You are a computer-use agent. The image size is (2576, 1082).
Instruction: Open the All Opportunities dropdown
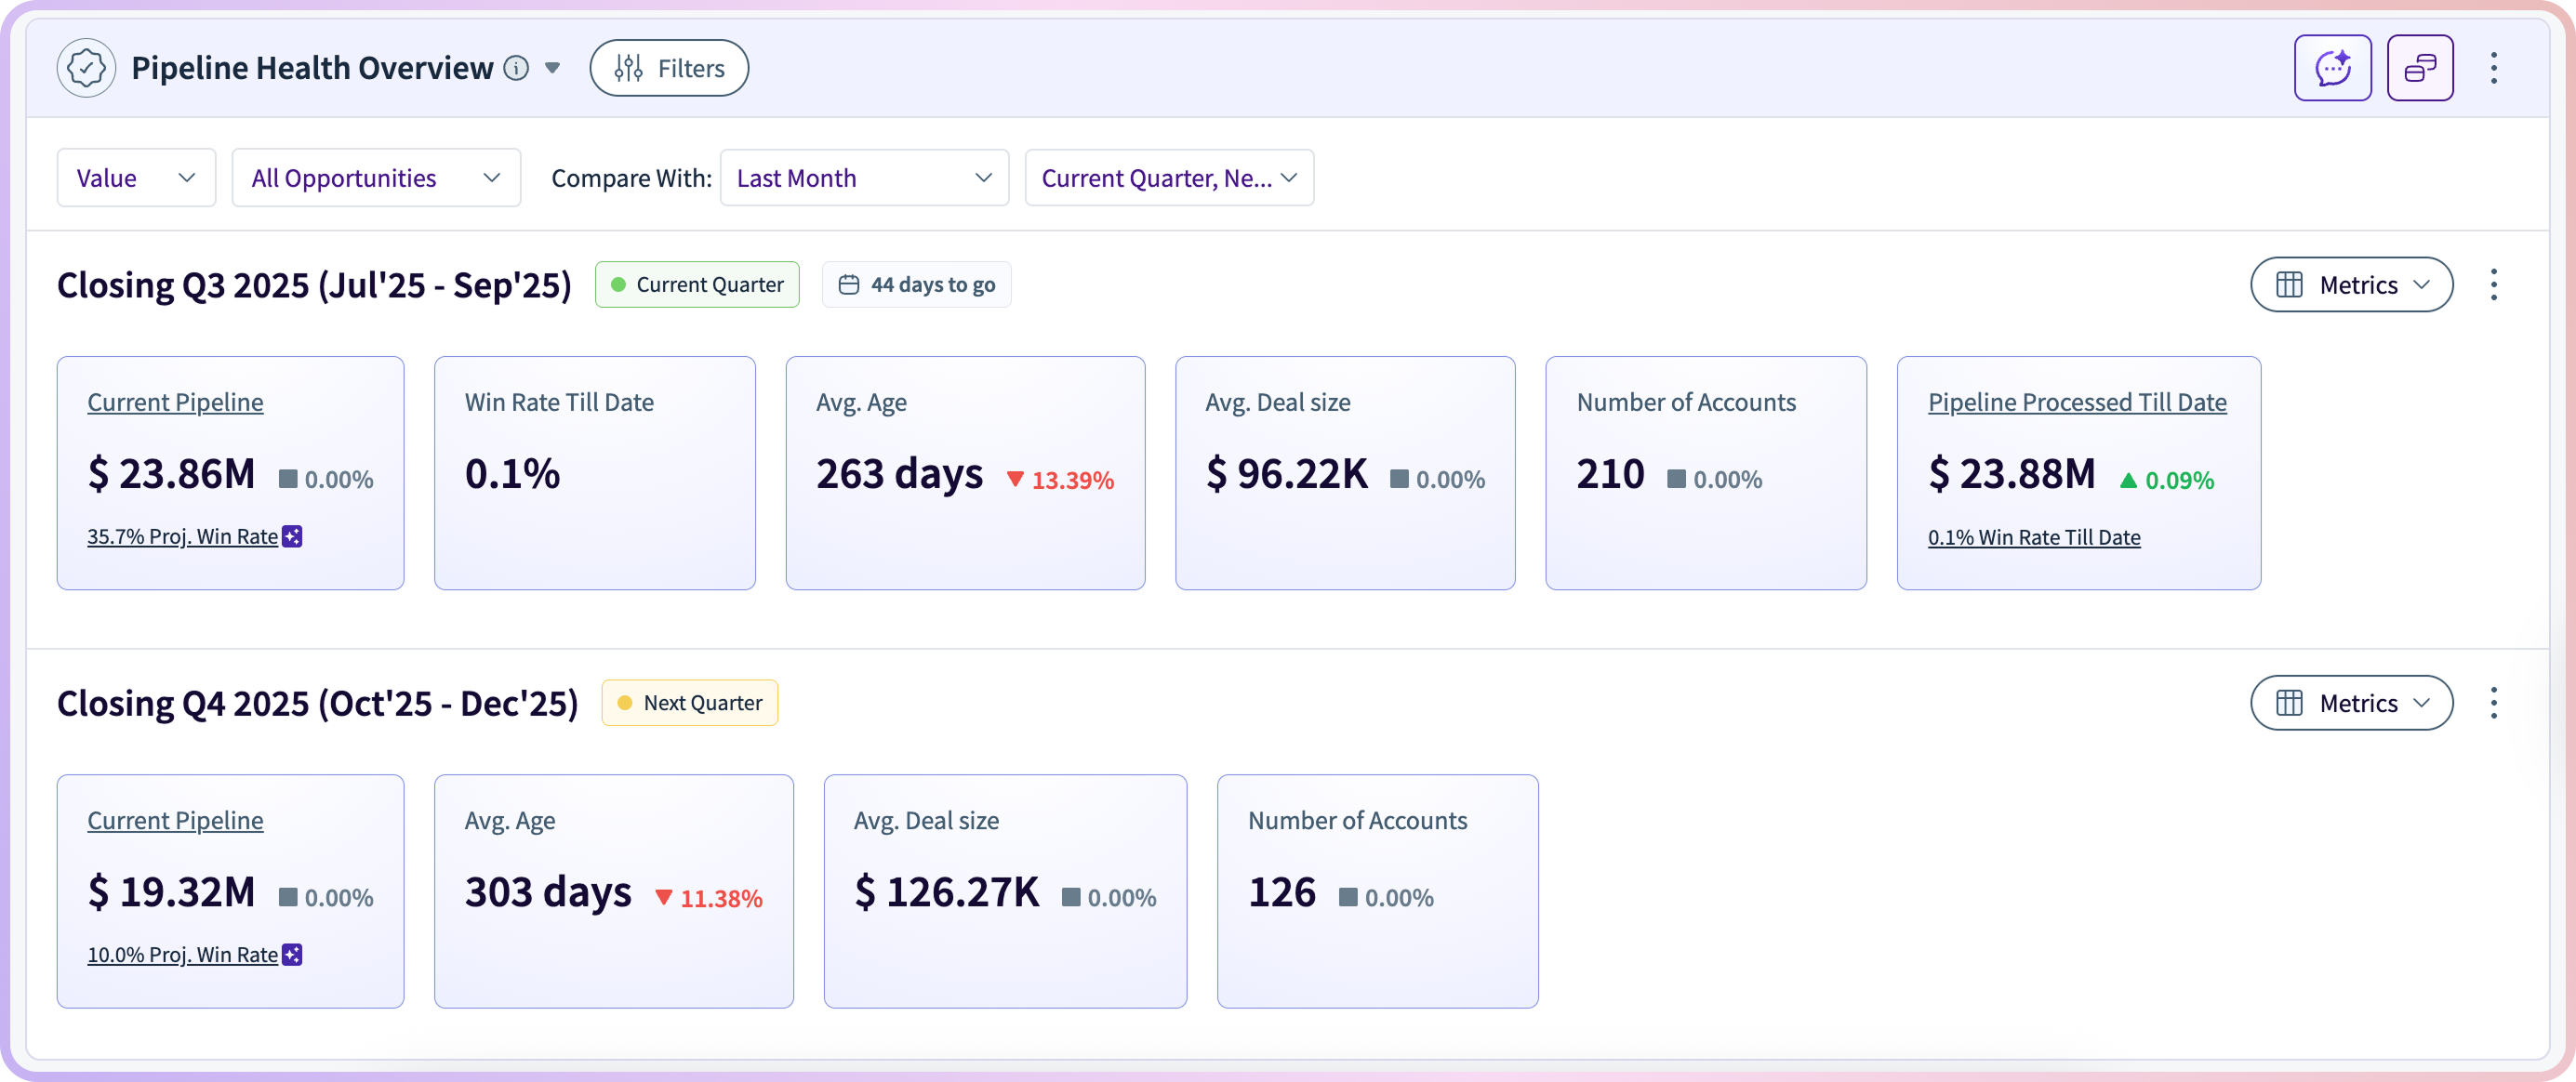pyautogui.click(x=376, y=178)
